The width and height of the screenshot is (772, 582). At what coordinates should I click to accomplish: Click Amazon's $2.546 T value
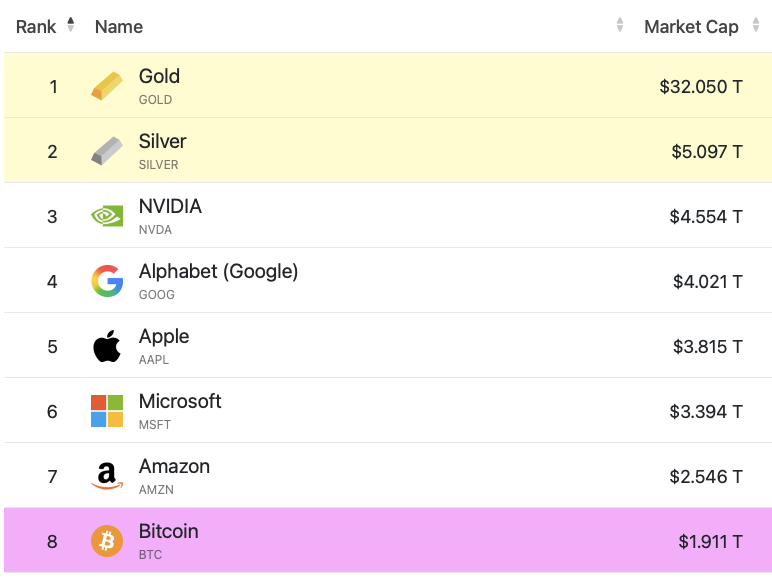tap(706, 477)
